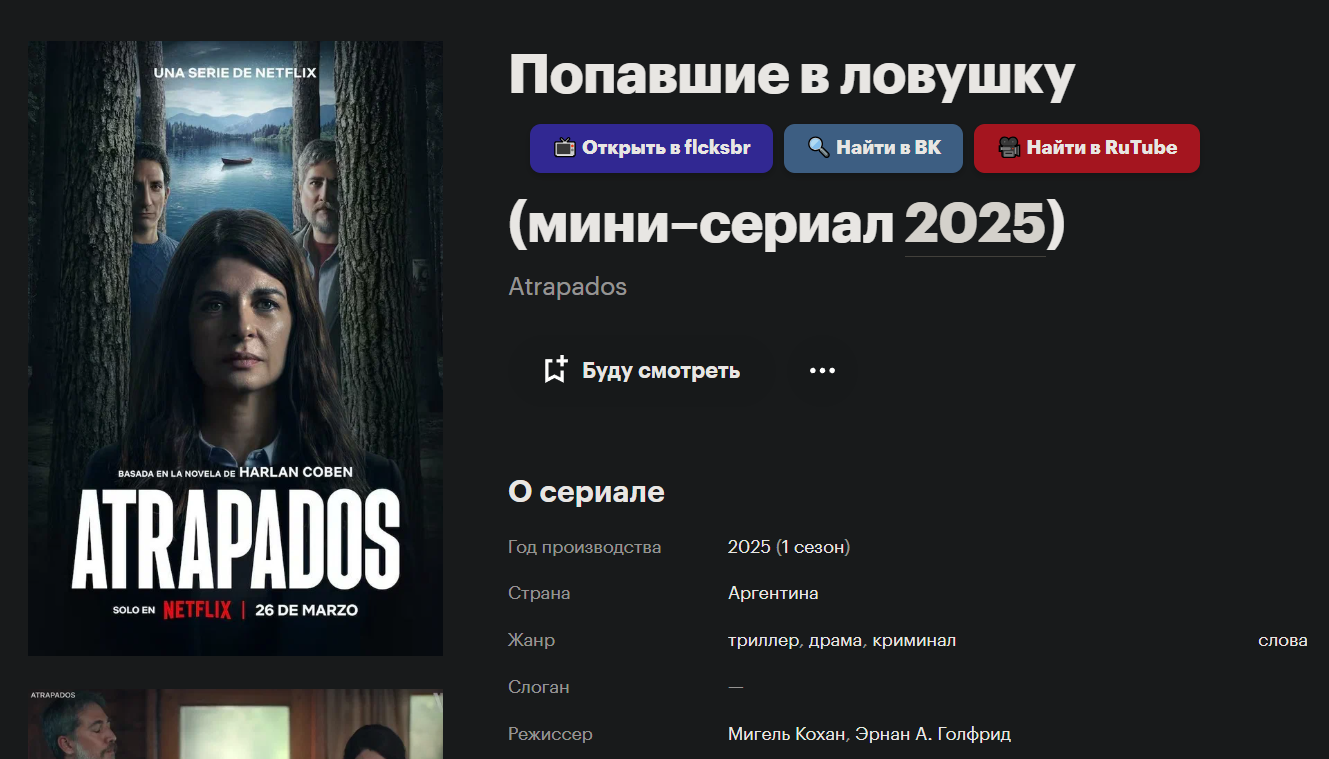Click the original title Atrapados
This screenshot has width=1329, height=759.
[x=568, y=287]
